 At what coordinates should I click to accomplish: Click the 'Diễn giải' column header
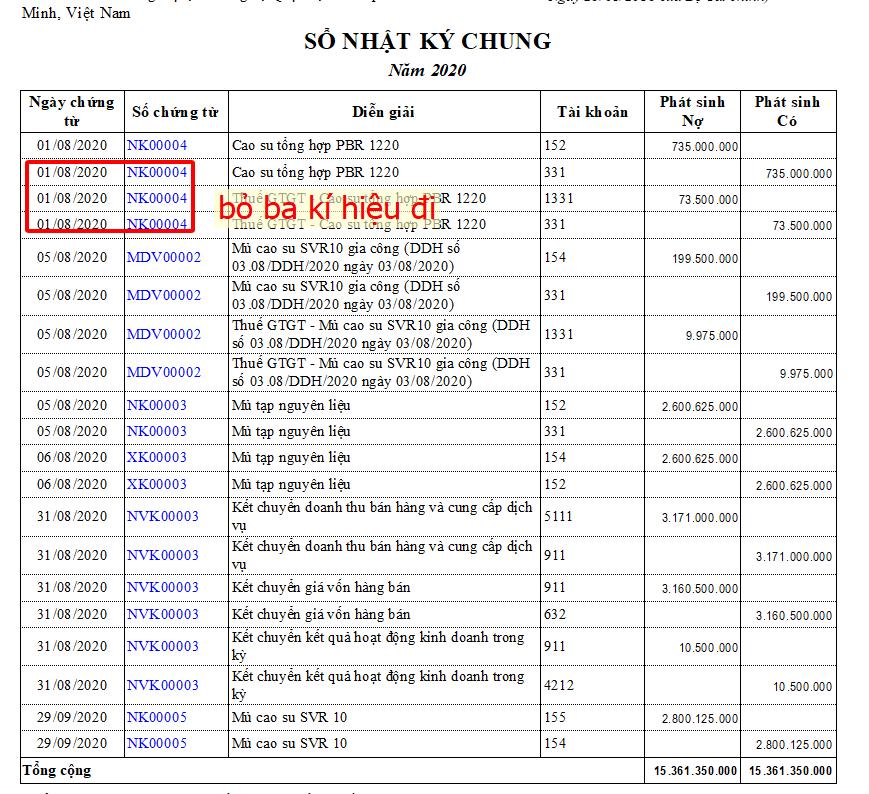point(383,112)
